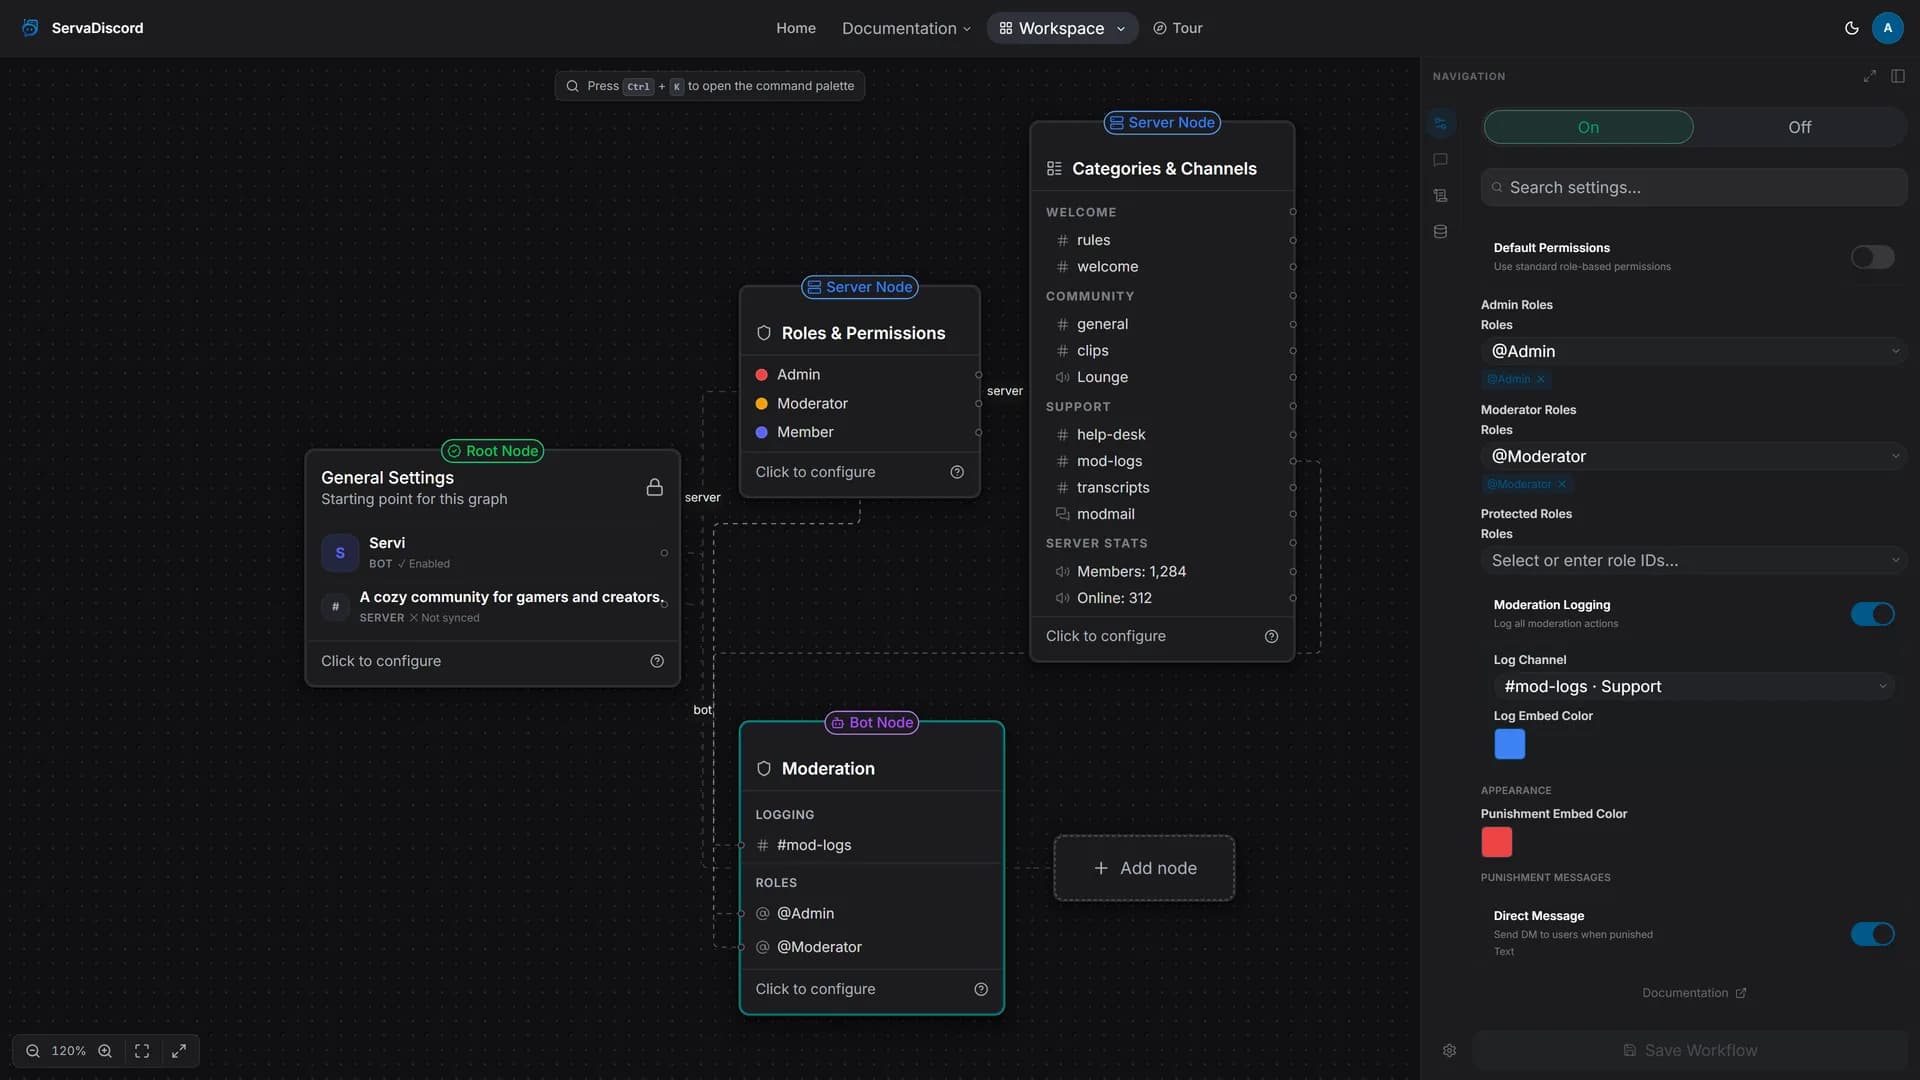Focus the Search settings field
The image size is (1920, 1080).
coord(1694,187)
